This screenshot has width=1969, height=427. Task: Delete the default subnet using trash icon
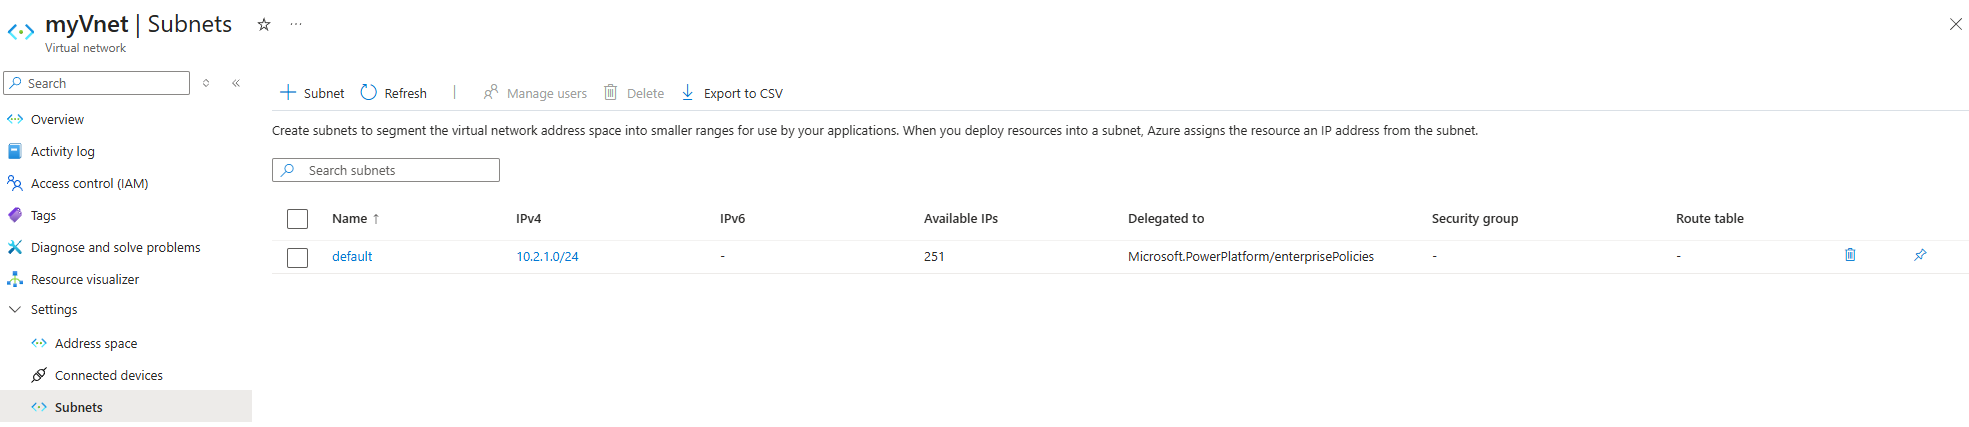(1849, 255)
